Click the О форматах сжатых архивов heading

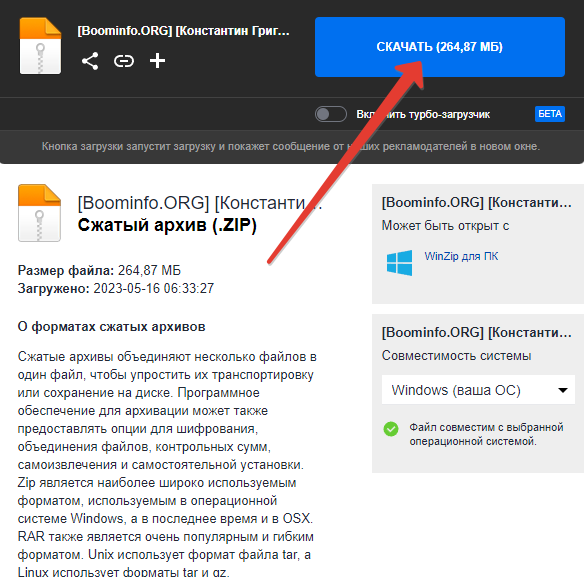tap(112, 327)
